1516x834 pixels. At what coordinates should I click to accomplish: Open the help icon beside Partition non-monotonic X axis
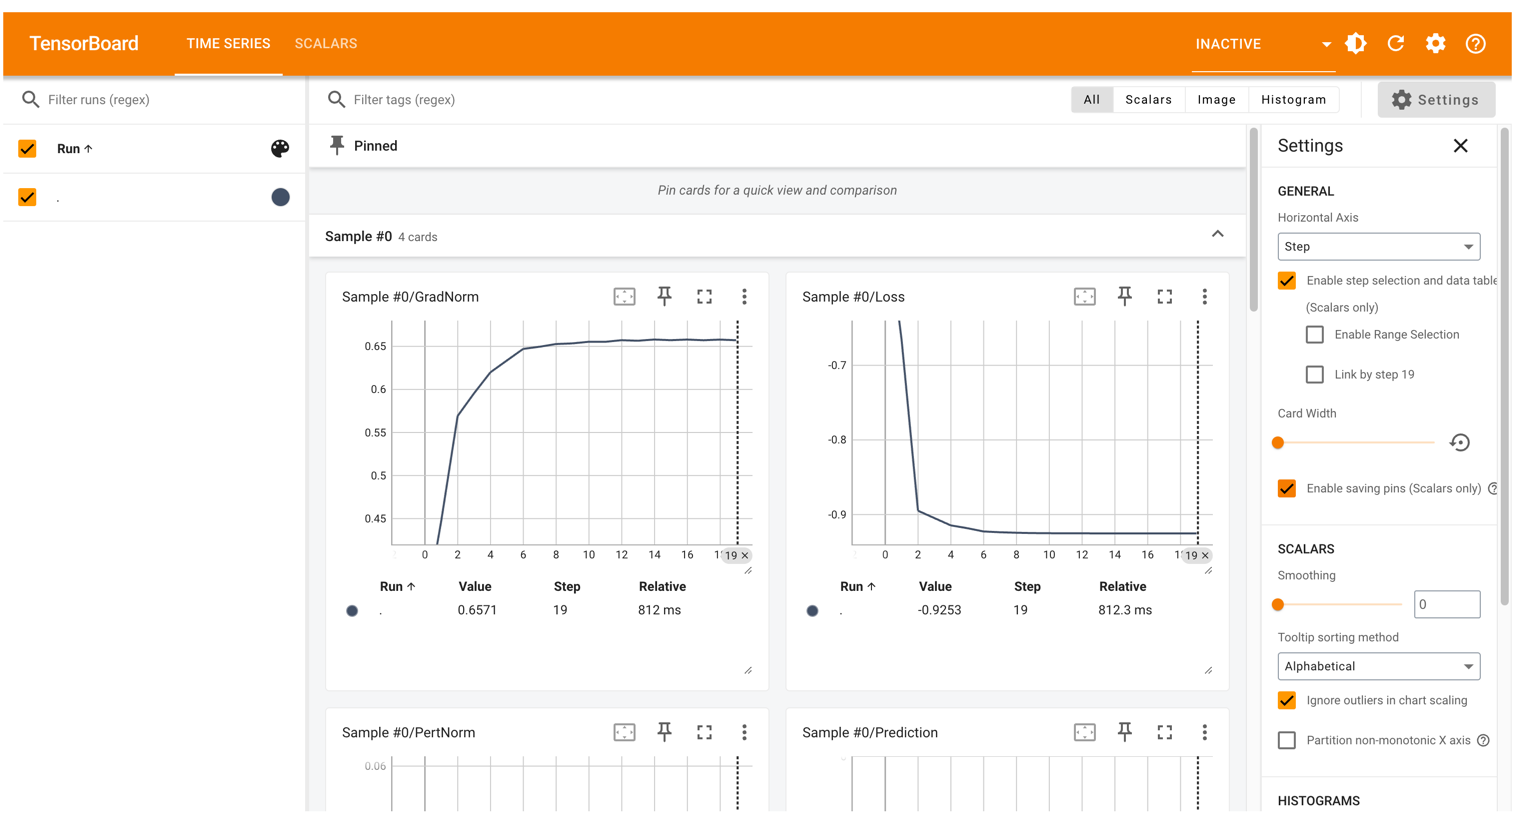[x=1484, y=741]
